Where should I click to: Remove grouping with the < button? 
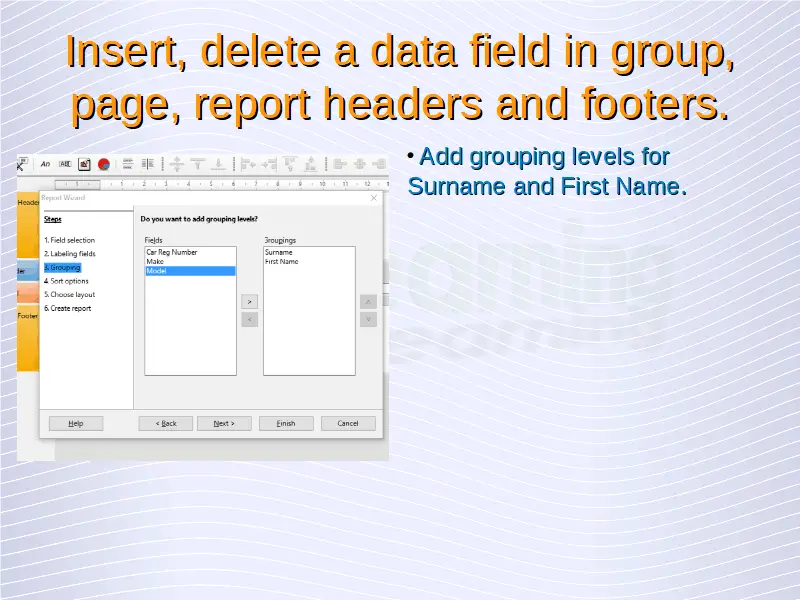click(x=249, y=320)
